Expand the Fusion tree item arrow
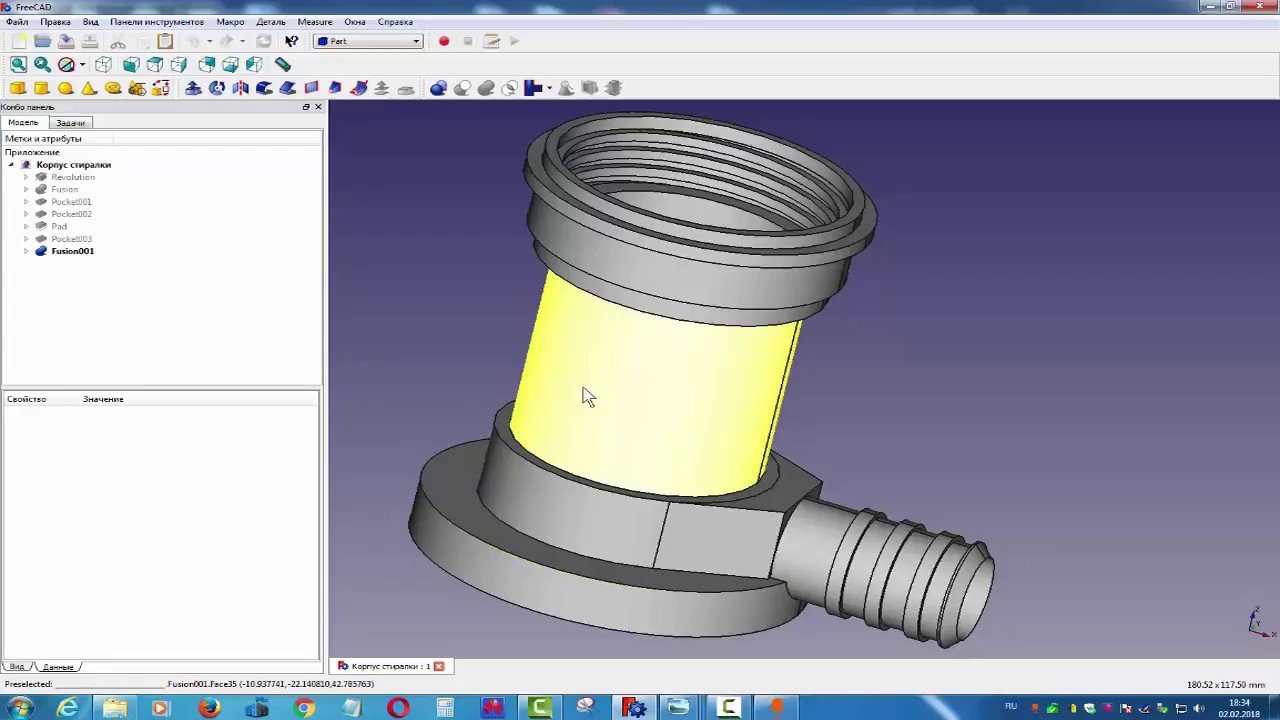Viewport: 1280px width, 720px height. [x=26, y=189]
